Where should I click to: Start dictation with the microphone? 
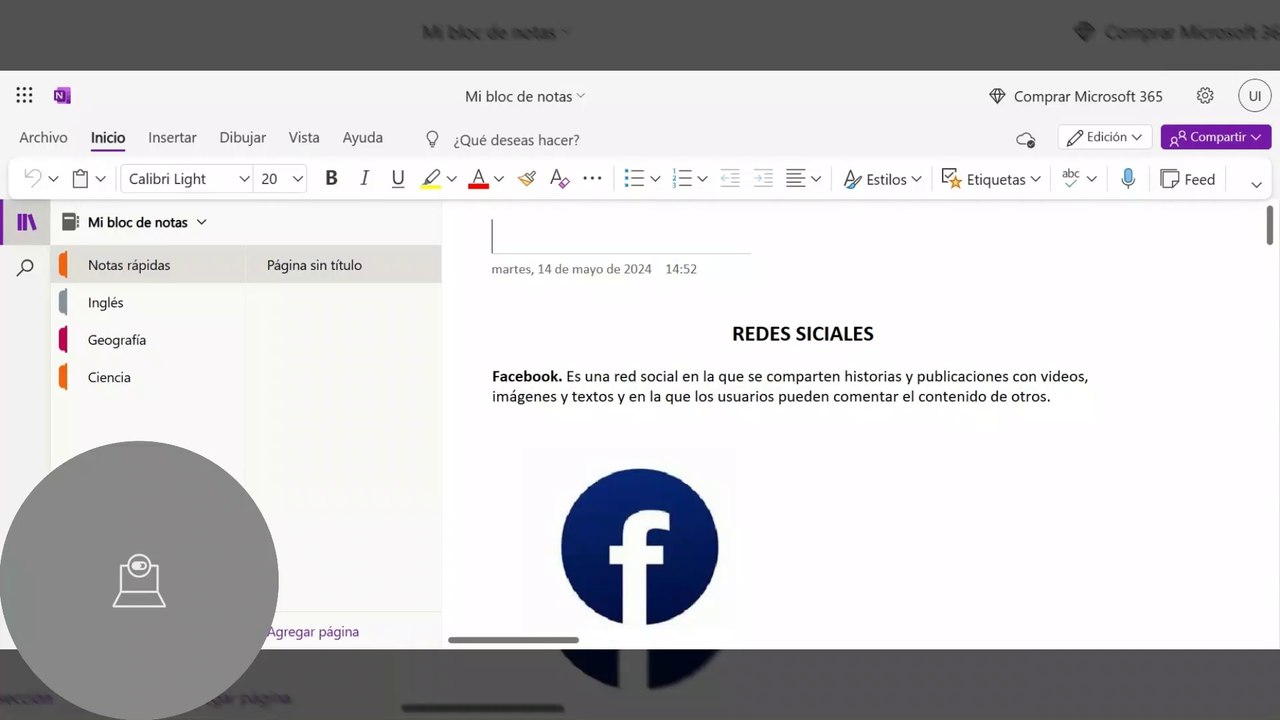[x=1128, y=179]
